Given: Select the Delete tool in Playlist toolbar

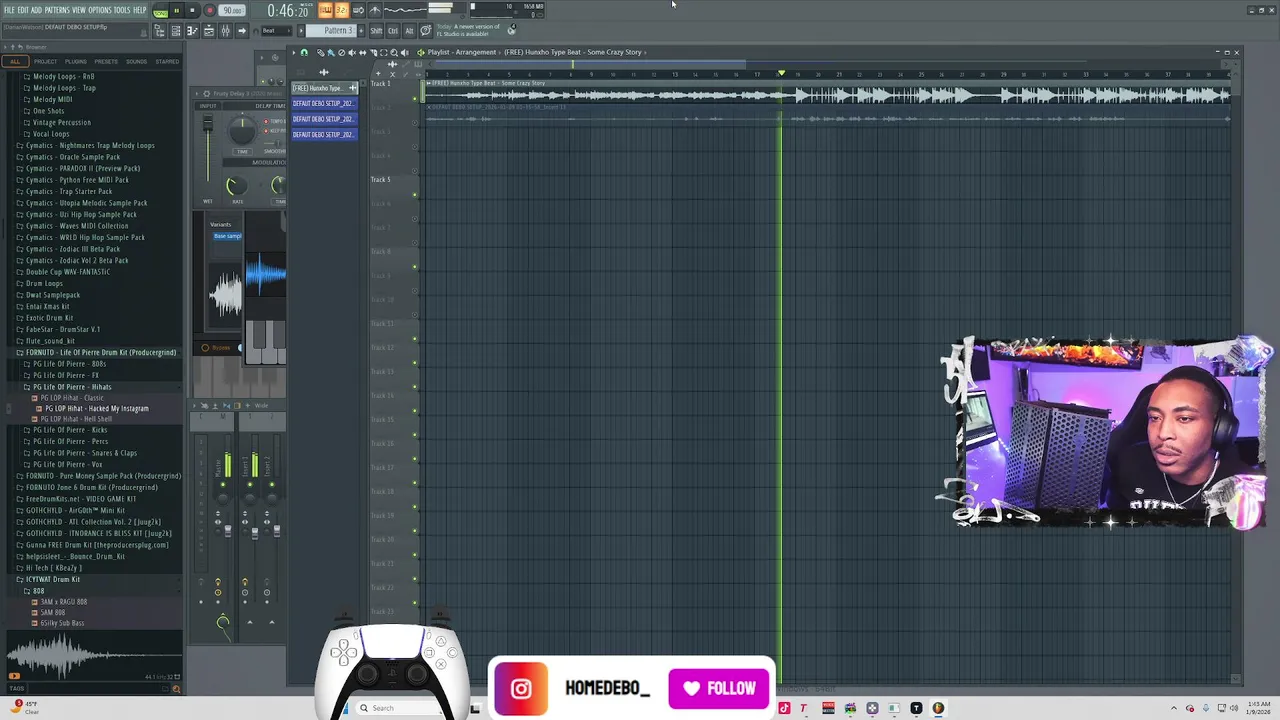Looking at the screenshot, I should (342, 53).
